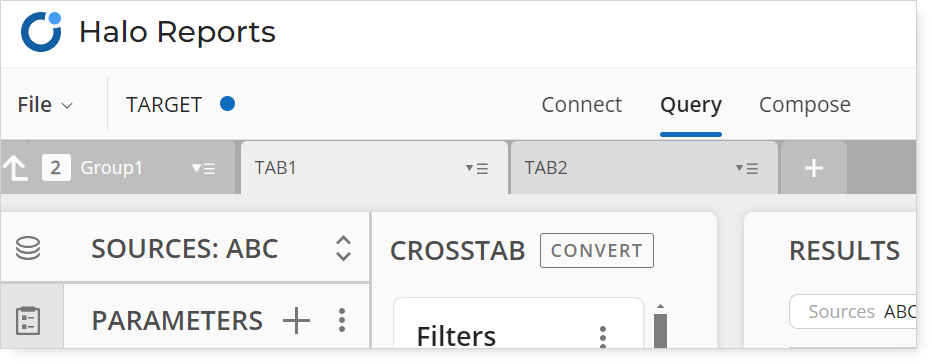Open the Filters three-dot menu
Image resolution: width=932 pixels, height=364 pixels.
click(x=603, y=337)
